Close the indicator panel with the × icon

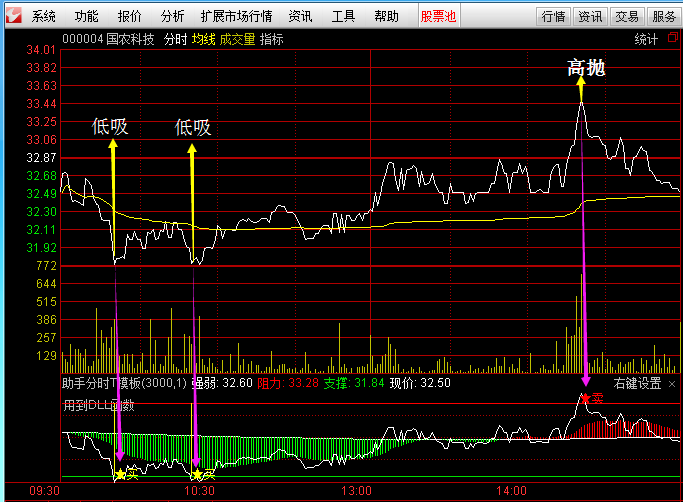pyautogui.click(x=672, y=383)
